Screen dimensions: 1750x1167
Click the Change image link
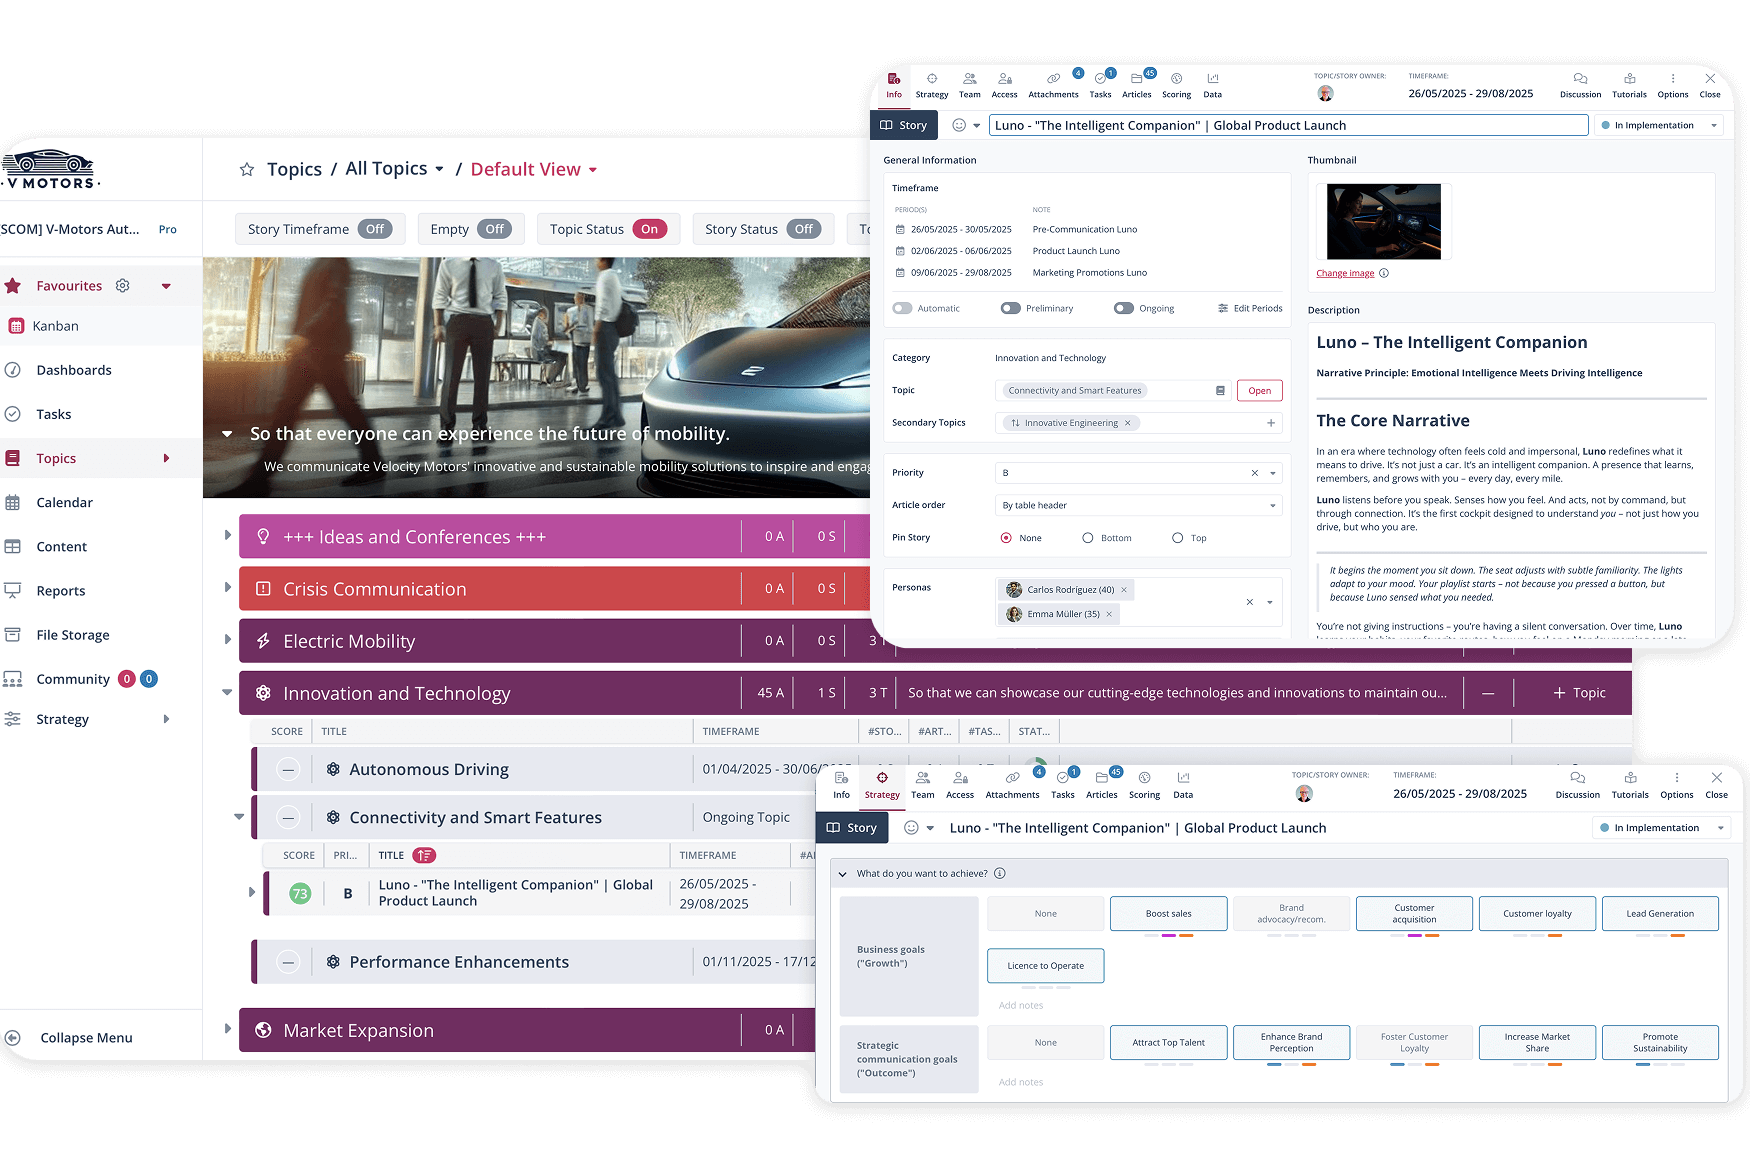[1344, 273]
